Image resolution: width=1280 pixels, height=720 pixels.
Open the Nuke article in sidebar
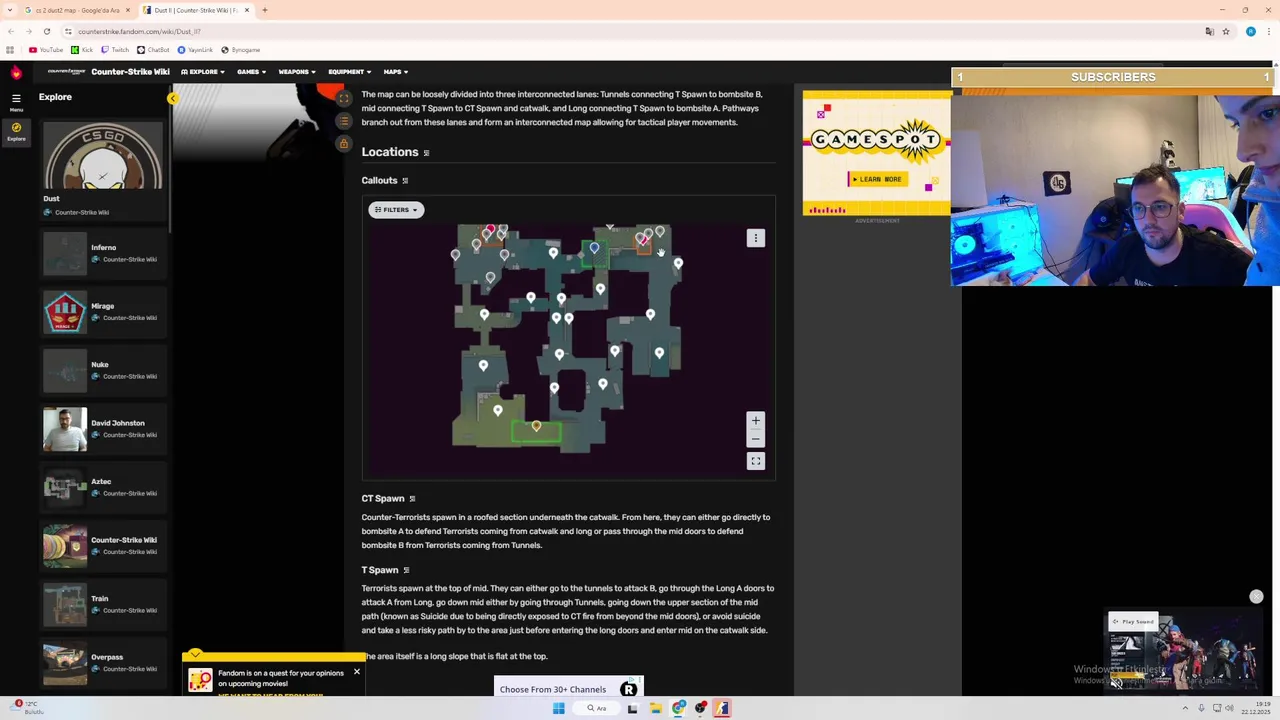pyautogui.click(x=102, y=370)
